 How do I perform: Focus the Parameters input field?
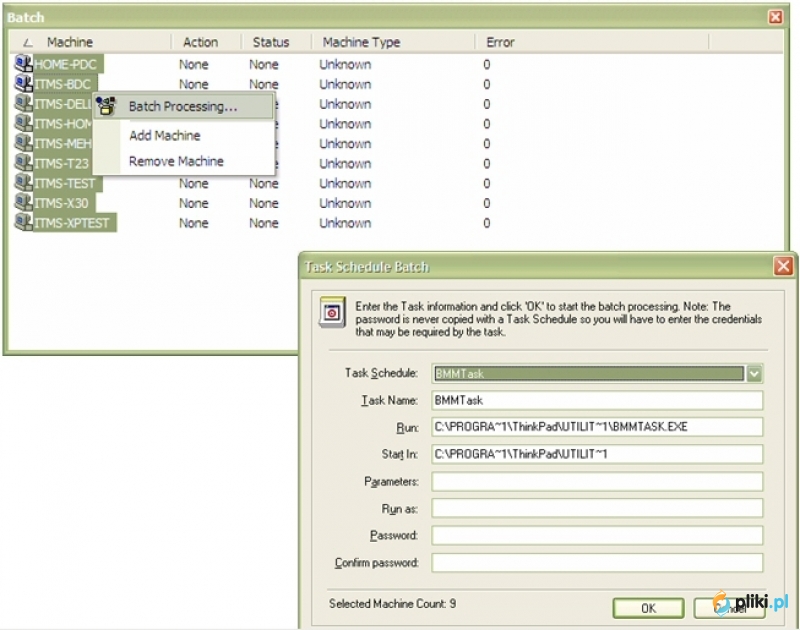tap(597, 481)
